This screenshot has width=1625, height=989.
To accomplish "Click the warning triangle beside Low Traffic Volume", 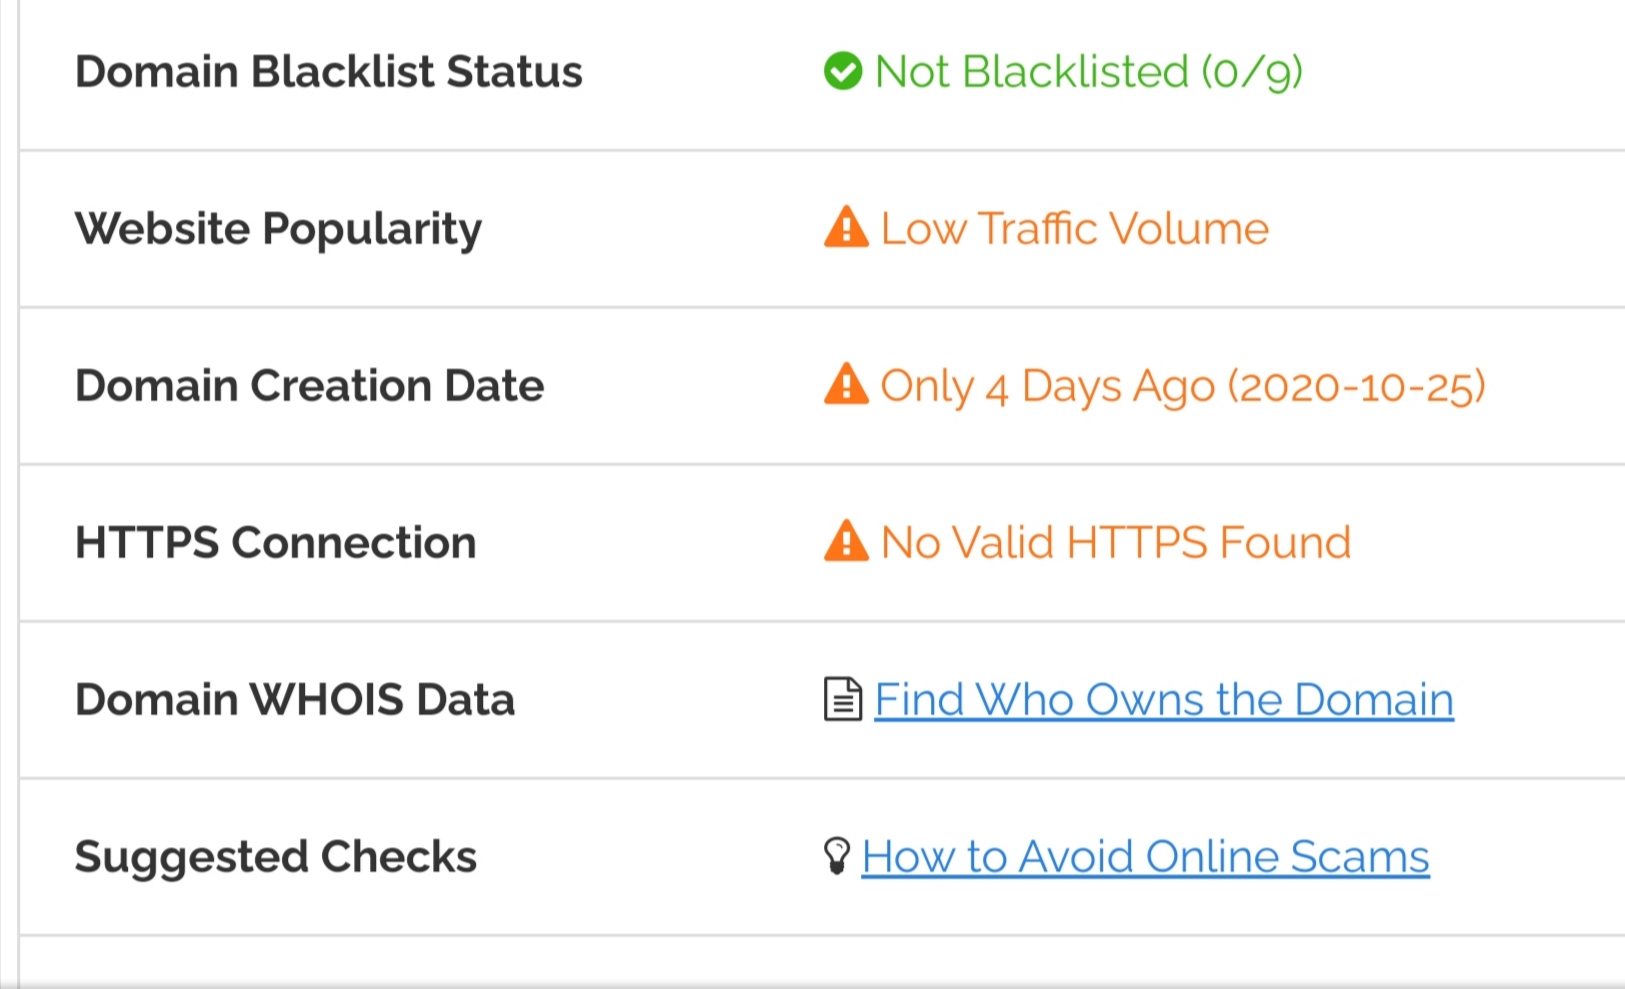I will point(846,227).
